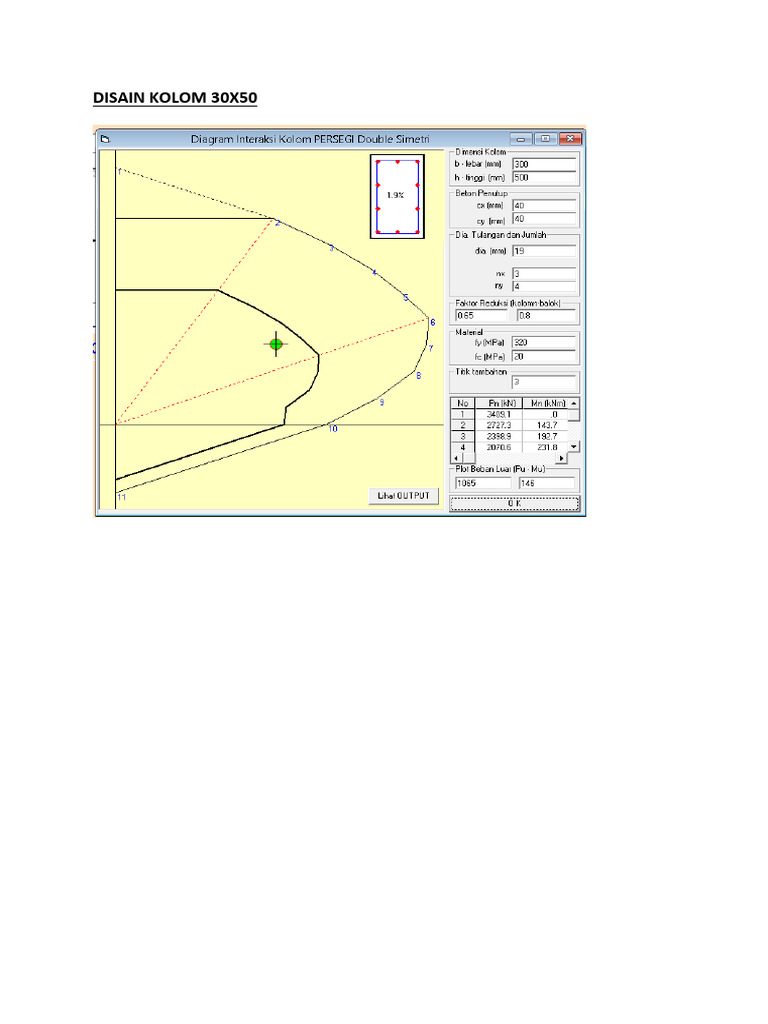The height and width of the screenshot is (1024, 768).
Task: Select table row number 2
Action: click(463, 425)
